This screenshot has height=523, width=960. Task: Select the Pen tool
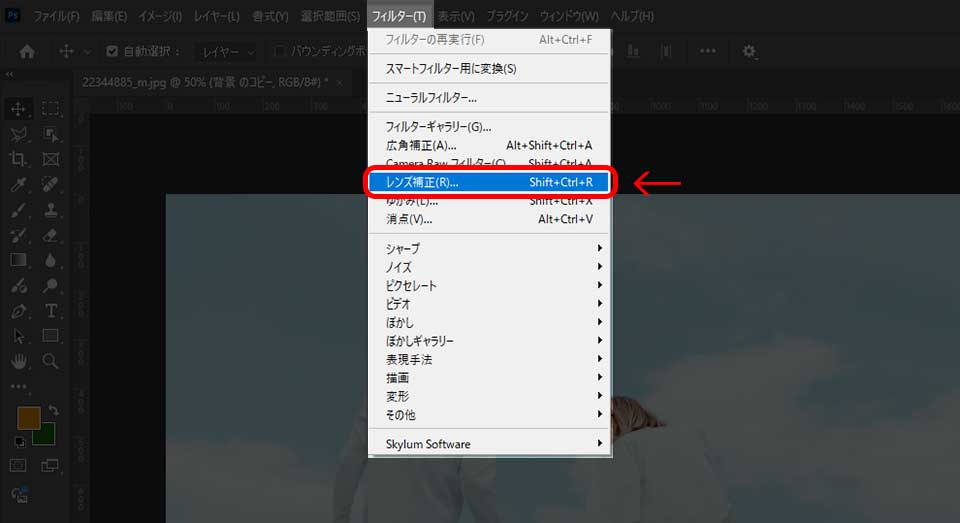coord(18,311)
